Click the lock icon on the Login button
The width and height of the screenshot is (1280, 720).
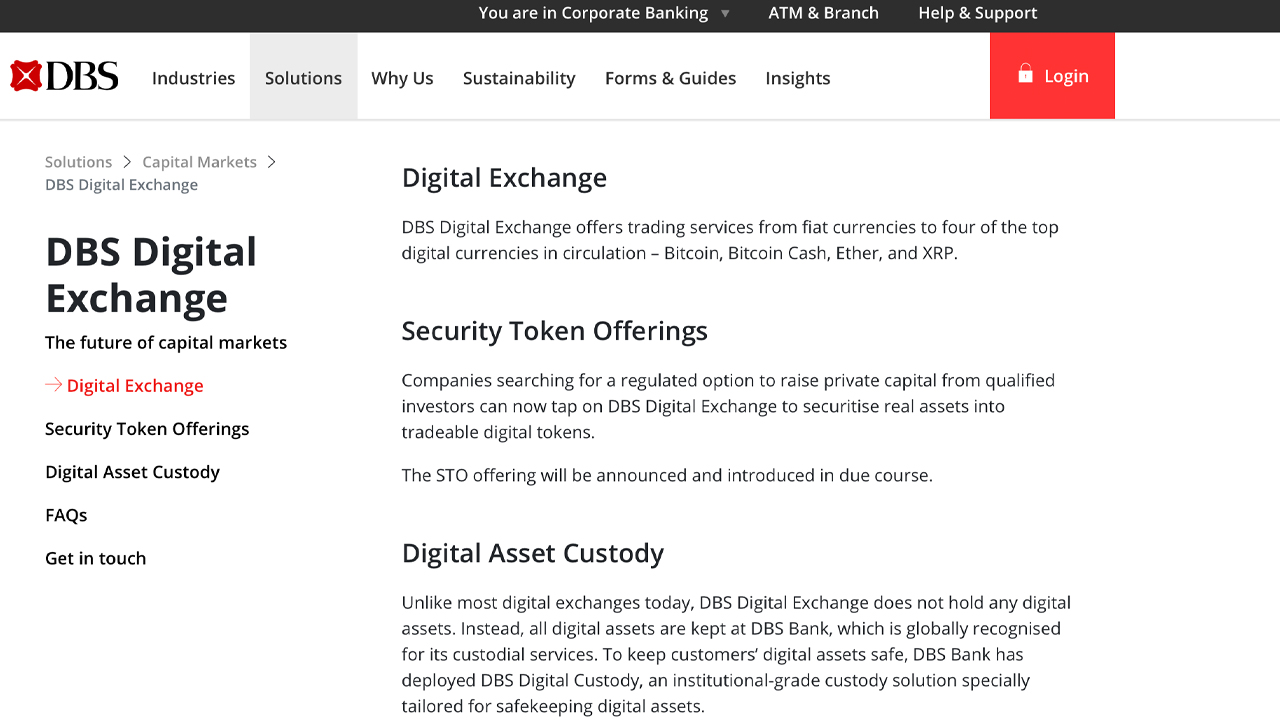[x=1025, y=74]
